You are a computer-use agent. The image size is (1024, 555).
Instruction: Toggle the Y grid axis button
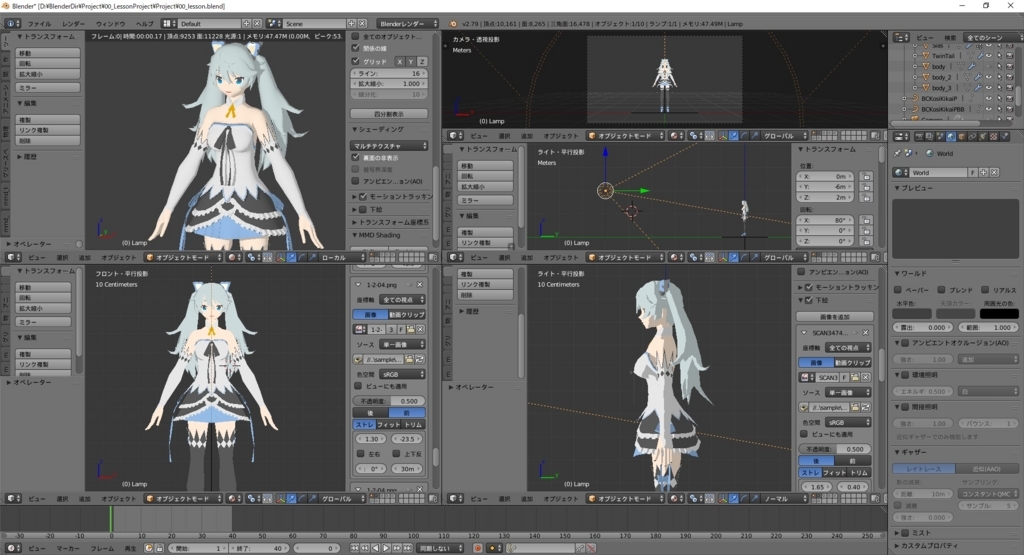point(411,61)
